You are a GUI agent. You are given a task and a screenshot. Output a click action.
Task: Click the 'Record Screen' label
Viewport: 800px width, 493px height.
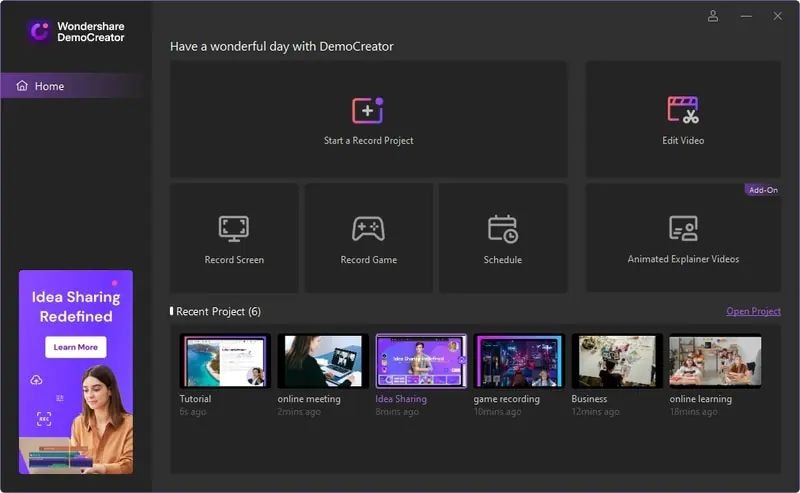234,260
